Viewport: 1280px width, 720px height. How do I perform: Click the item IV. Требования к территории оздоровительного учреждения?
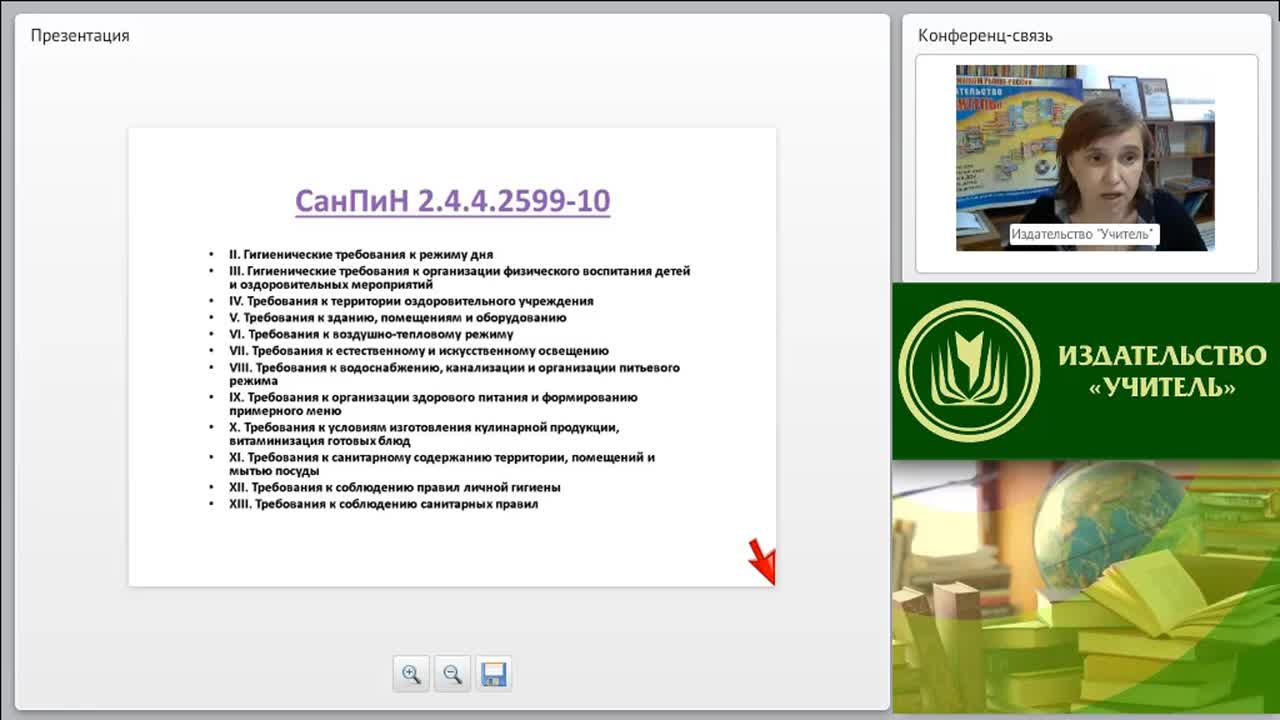click(411, 301)
